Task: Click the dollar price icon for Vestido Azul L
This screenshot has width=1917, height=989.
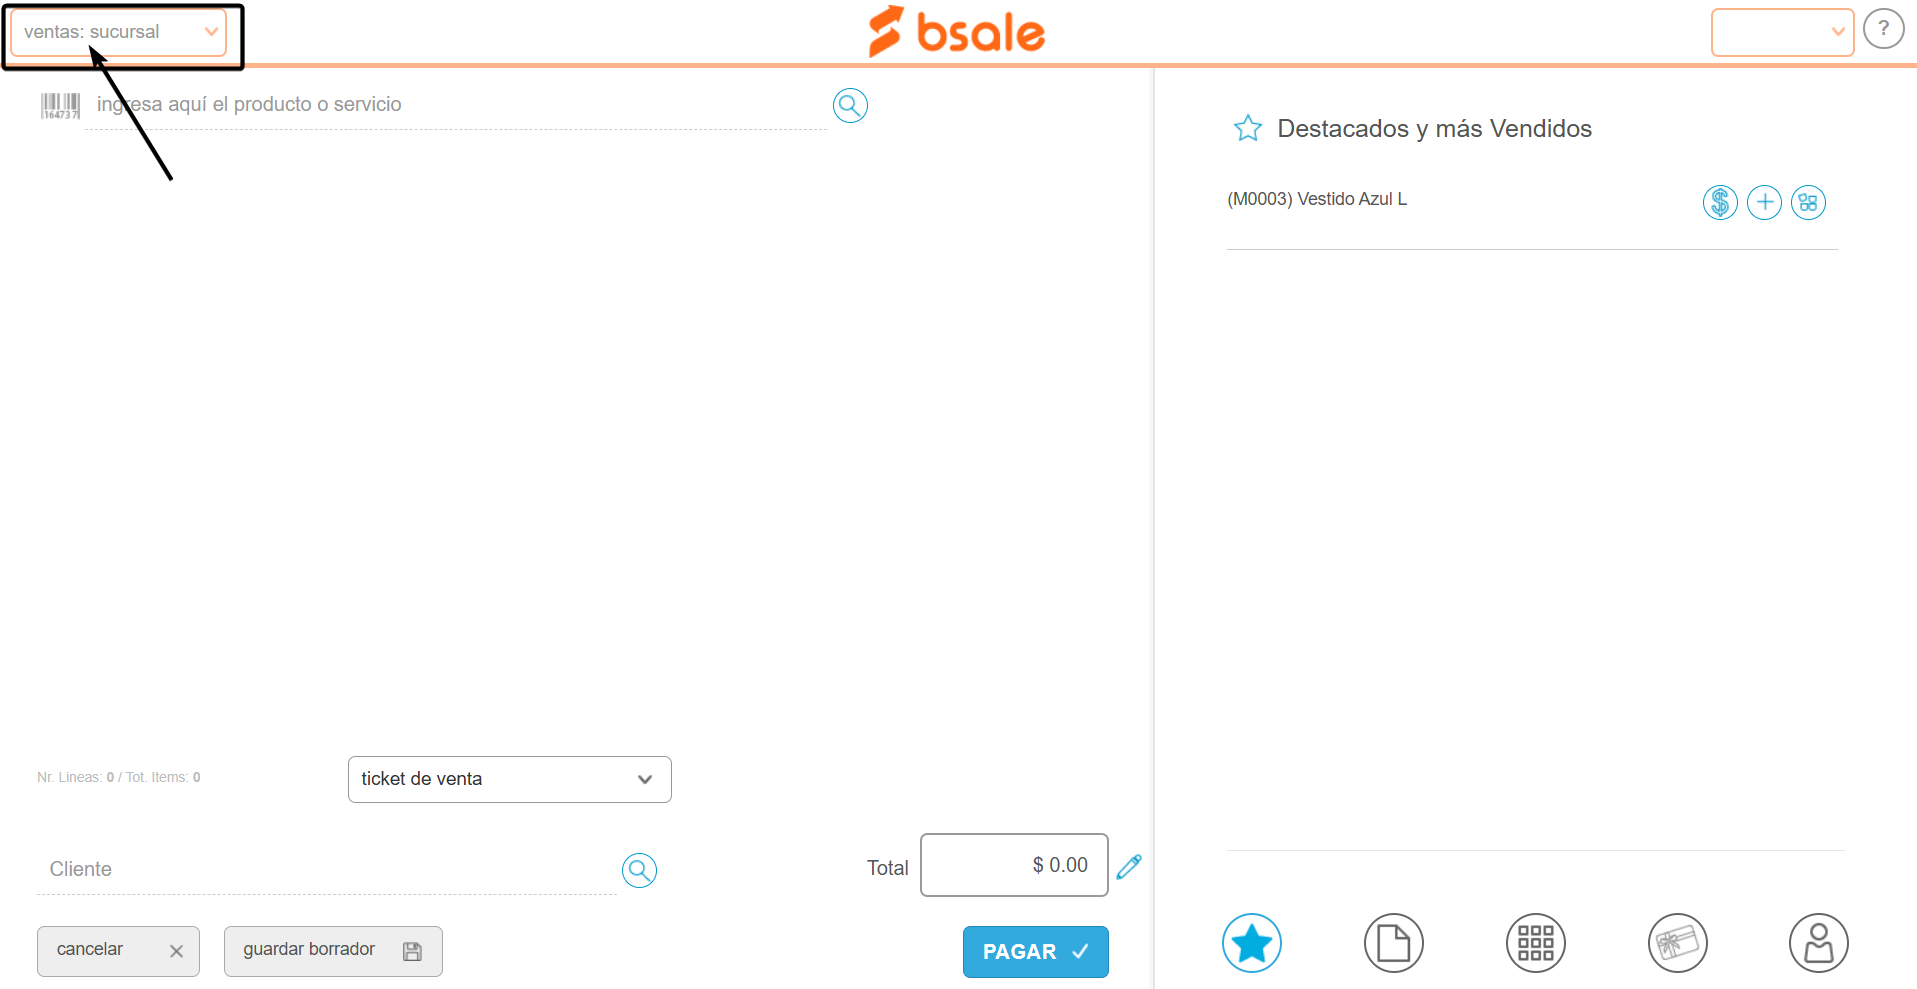Action: [x=1720, y=203]
